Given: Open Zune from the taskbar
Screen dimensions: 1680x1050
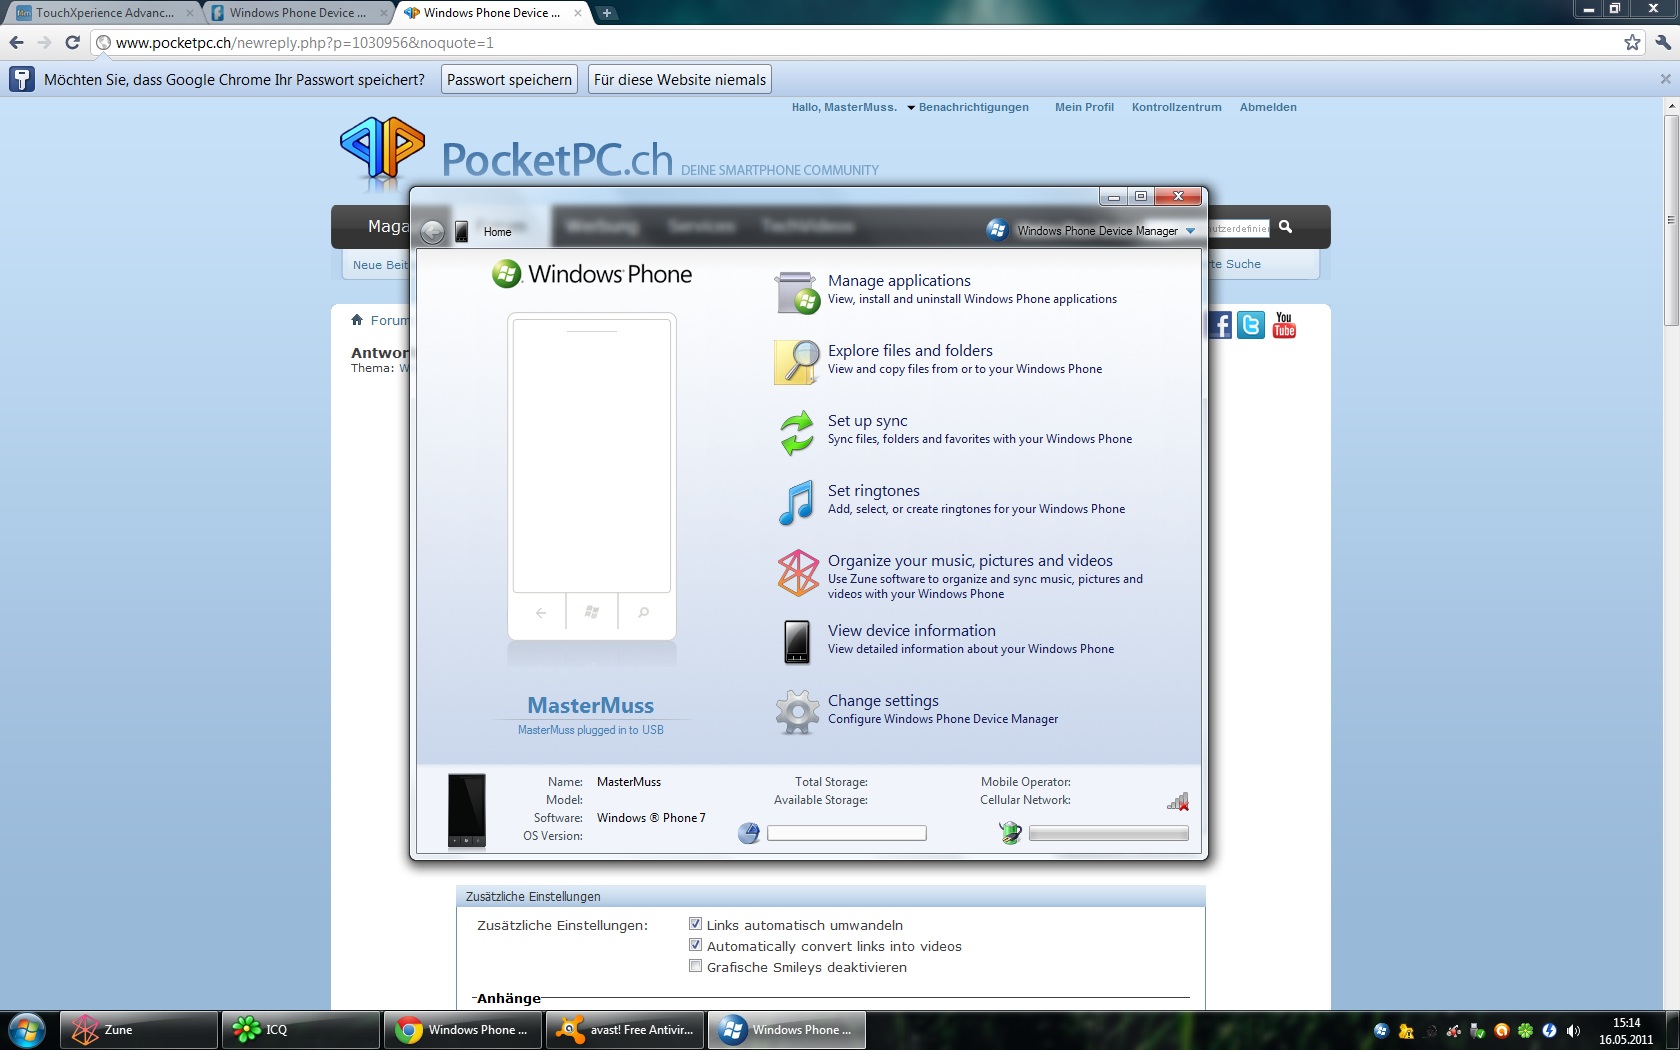Looking at the screenshot, I should 139,1030.
